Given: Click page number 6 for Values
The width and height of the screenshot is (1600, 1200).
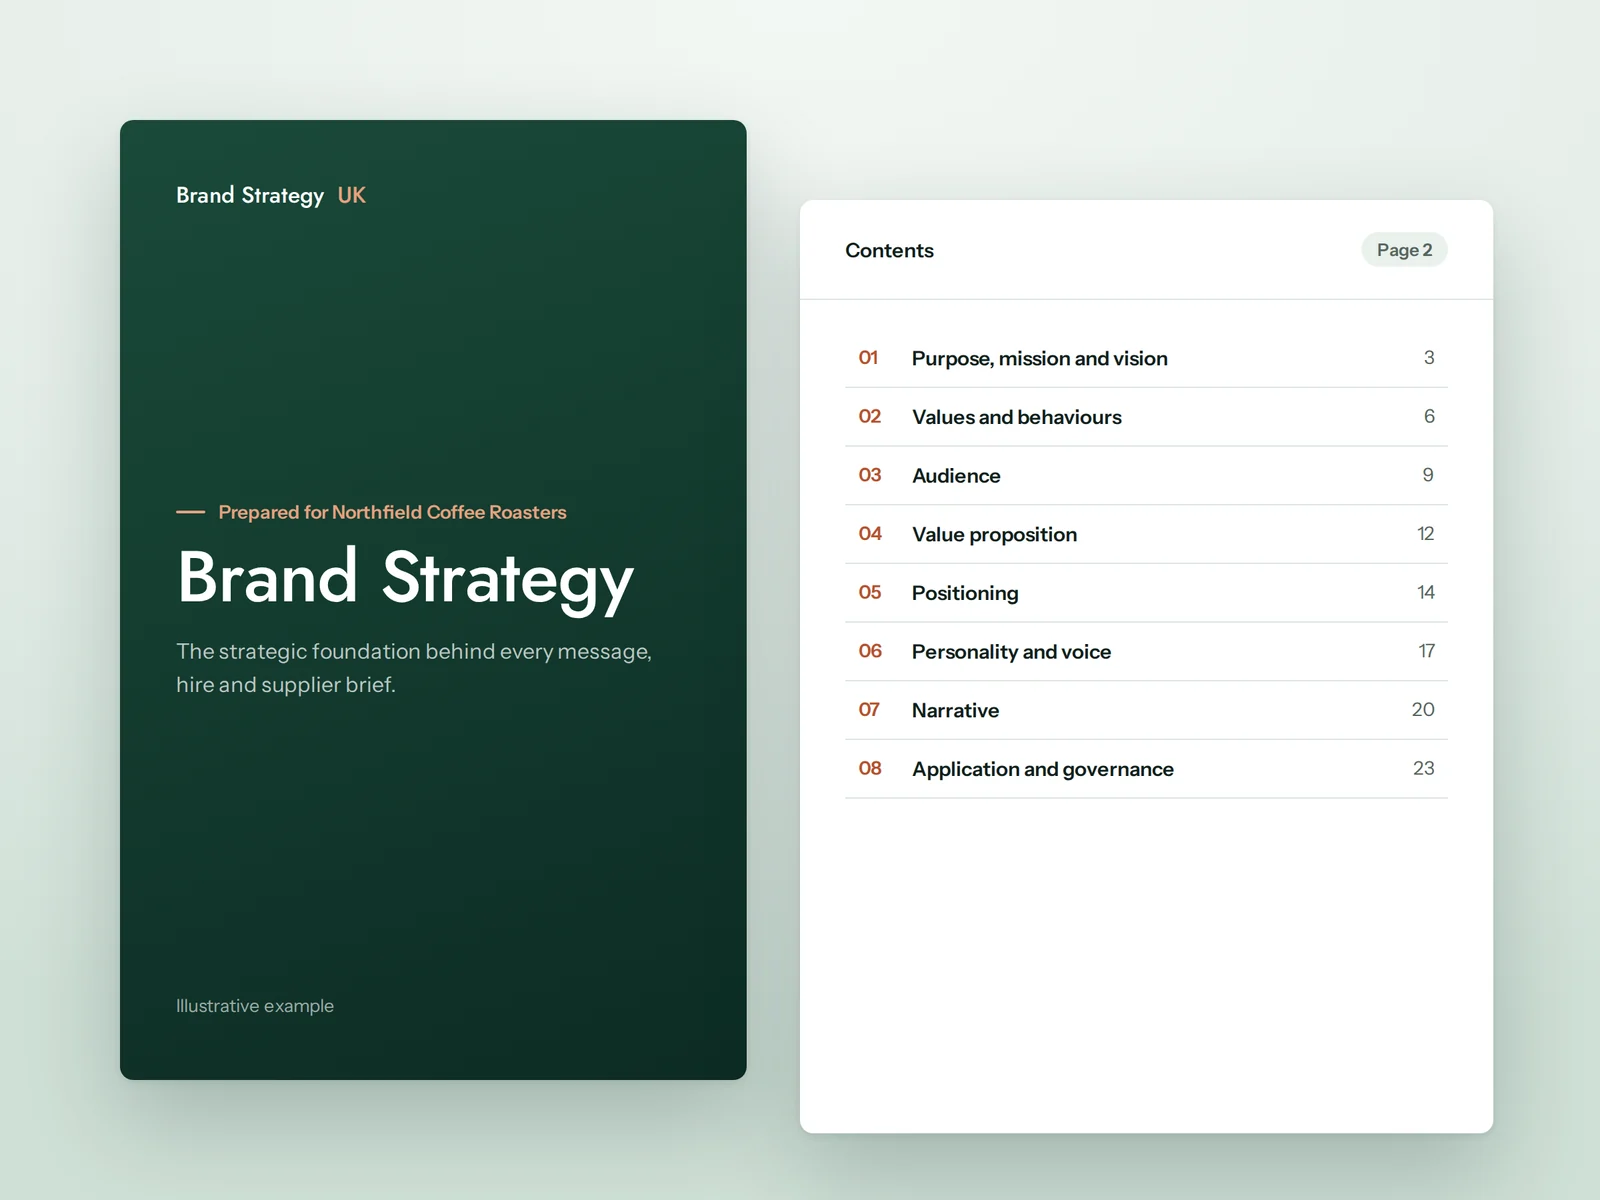Looking at the screenshot, I should click(1429, 417).
